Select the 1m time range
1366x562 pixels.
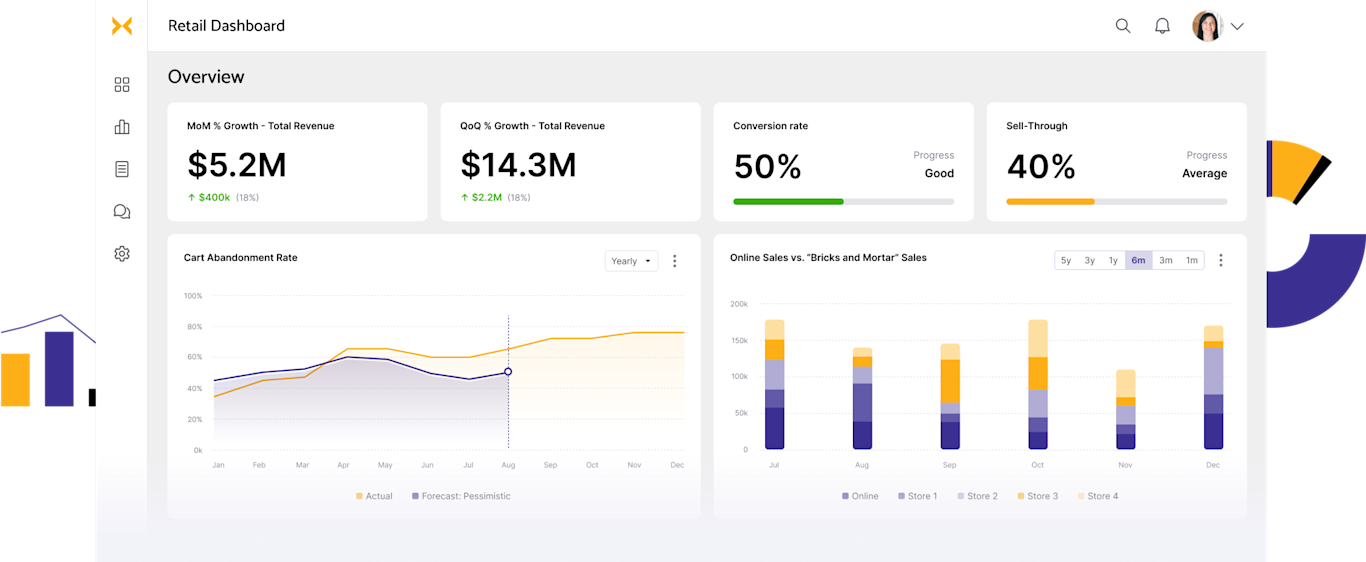click(x=1192, y=260)
